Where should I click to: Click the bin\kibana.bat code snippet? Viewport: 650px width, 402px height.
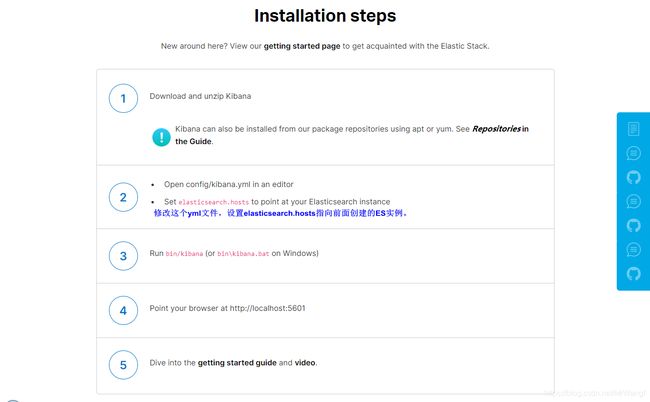click(x=243, y=254)
